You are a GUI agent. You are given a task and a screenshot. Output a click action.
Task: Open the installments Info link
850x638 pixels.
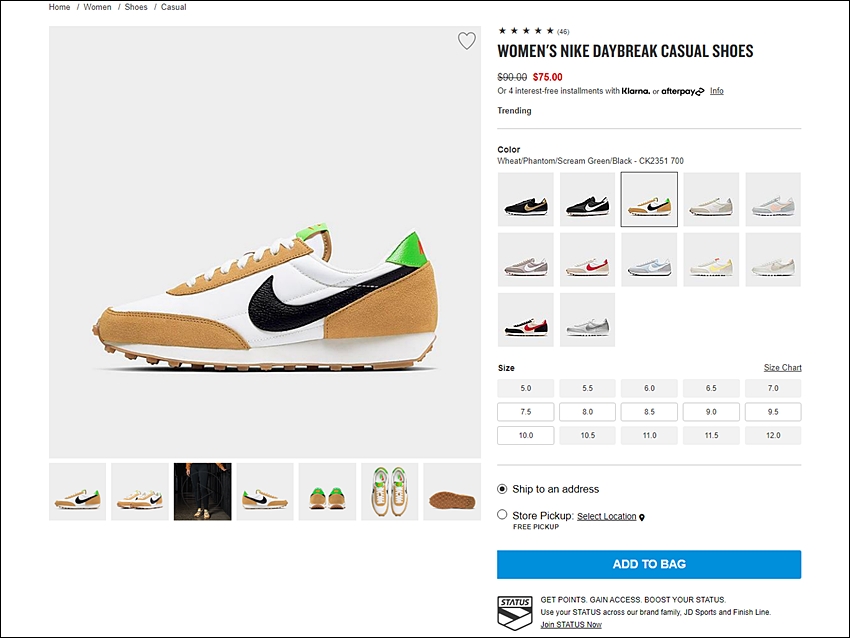click(717, 91)
